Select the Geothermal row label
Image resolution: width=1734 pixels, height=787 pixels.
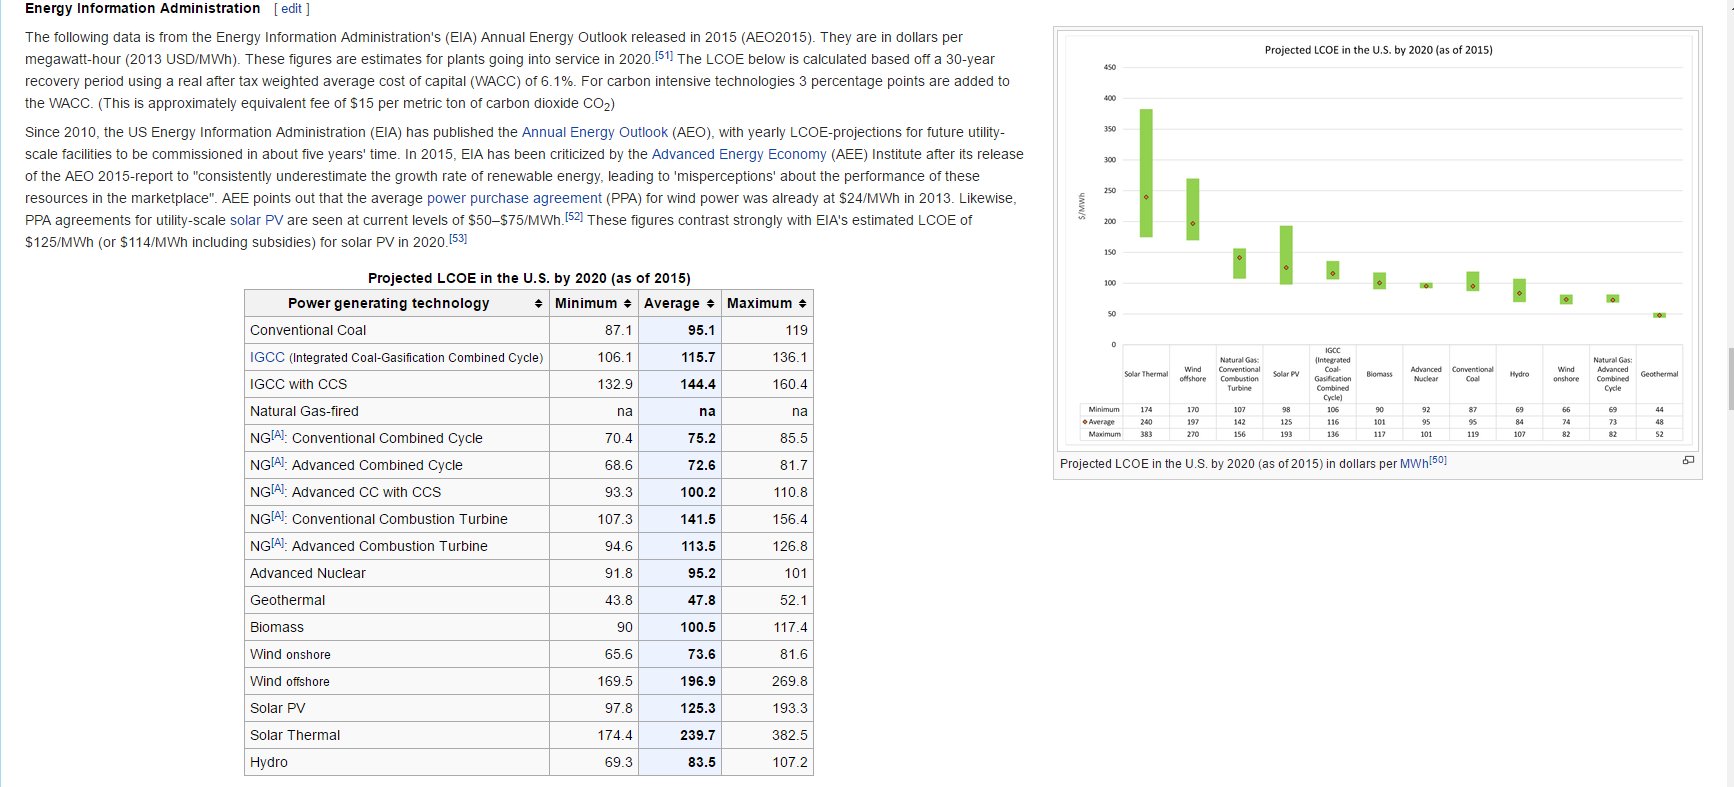click(288, 600)
